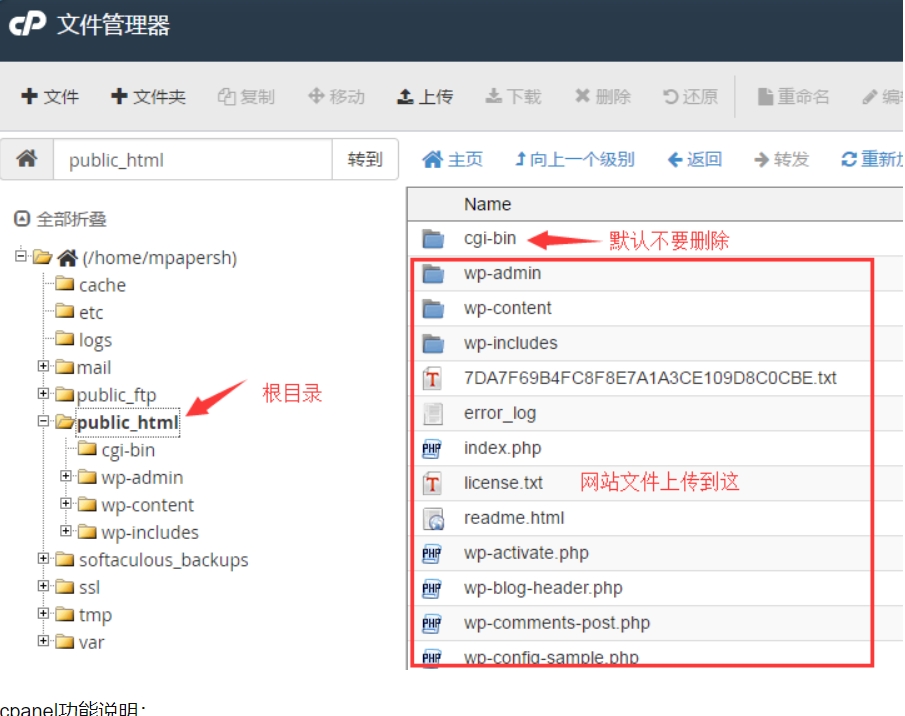Collapse the public_html folder node
This screenshot has height=716, width=905.
click(43, 421)
